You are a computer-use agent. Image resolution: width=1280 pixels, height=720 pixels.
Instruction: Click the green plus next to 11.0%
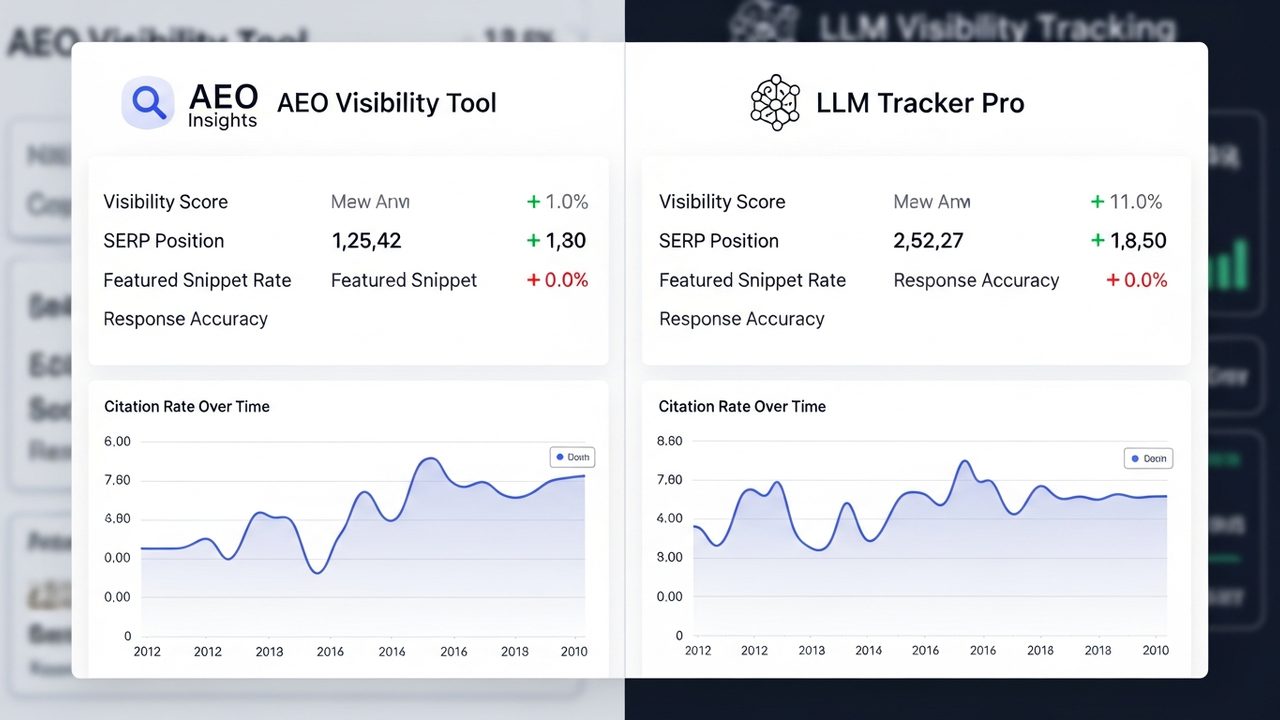click(1097, 202)
